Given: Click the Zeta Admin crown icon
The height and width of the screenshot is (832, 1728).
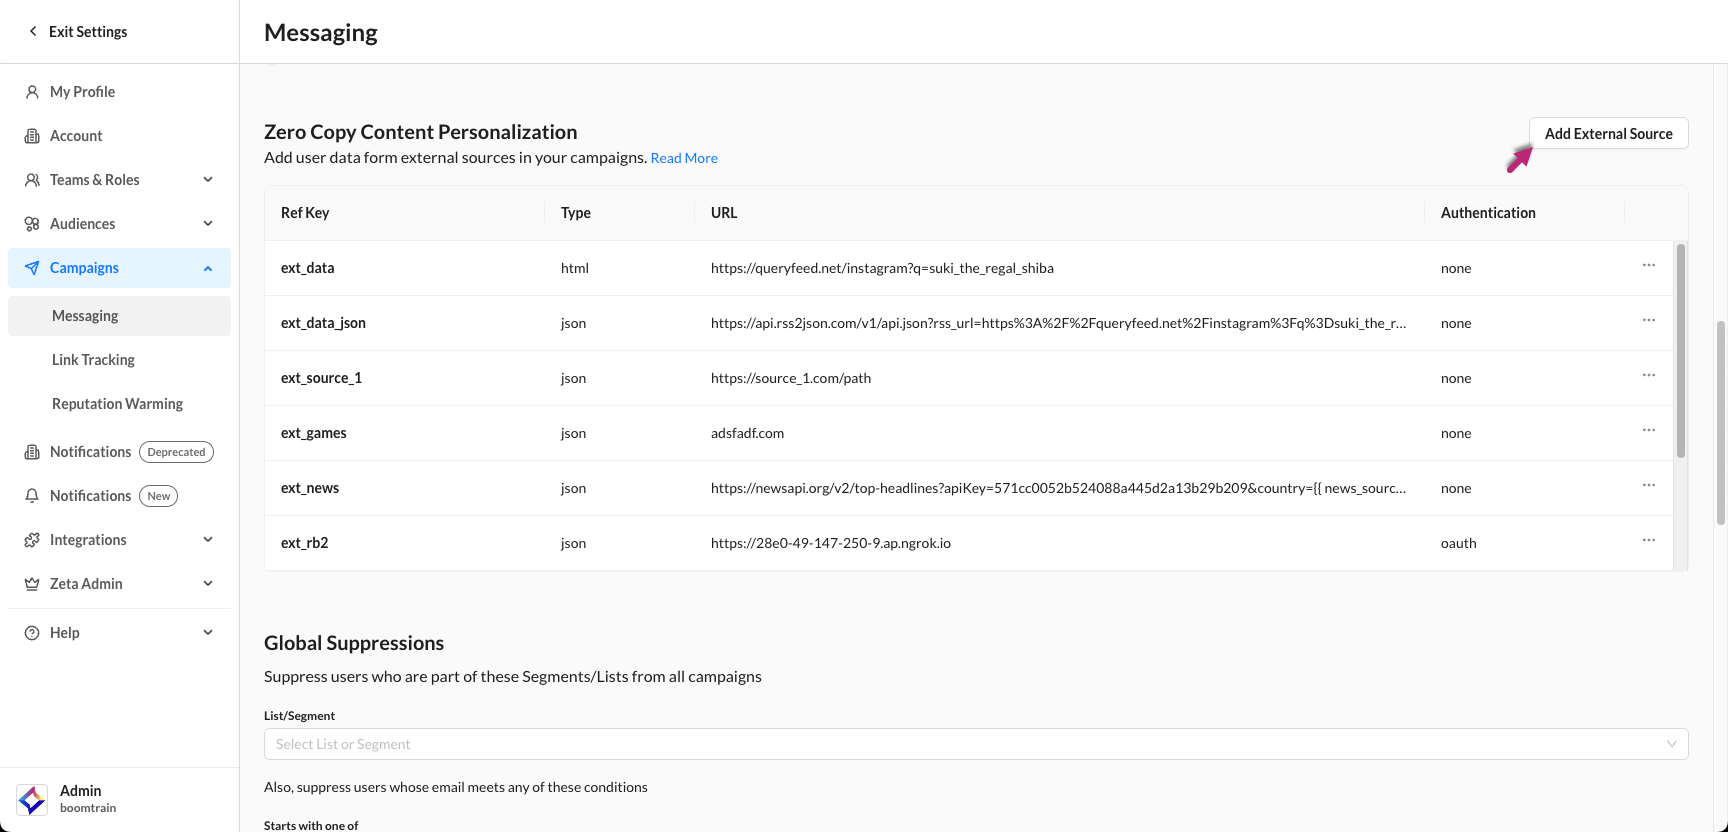Looking at the screenshot, I should 32,584.
